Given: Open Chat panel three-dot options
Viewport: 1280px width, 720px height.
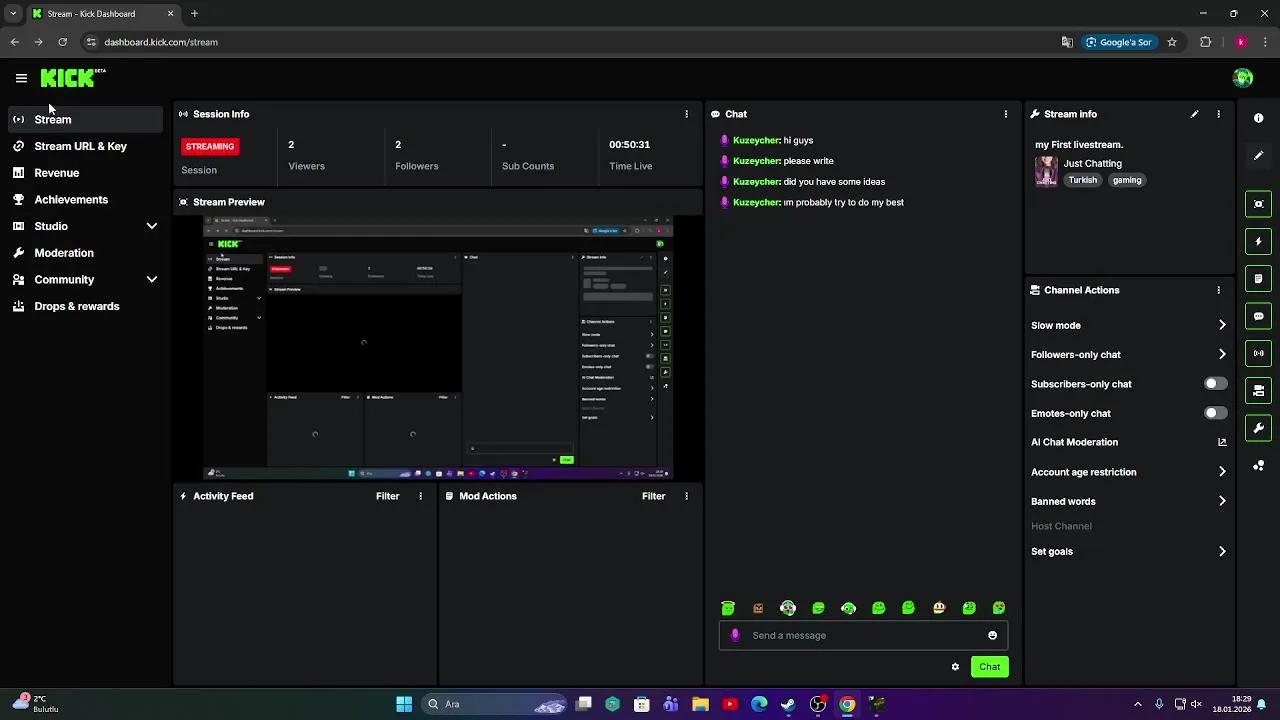Looking at the screenshot, I should point(1006,114).
